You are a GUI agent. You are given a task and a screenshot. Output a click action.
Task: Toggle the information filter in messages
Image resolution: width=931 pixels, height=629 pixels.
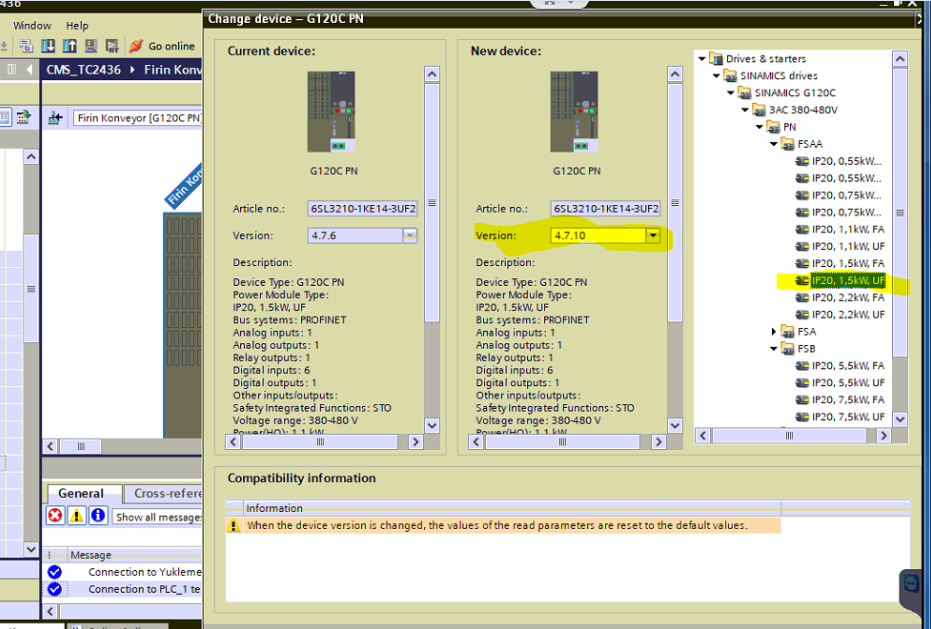point(98,516)
